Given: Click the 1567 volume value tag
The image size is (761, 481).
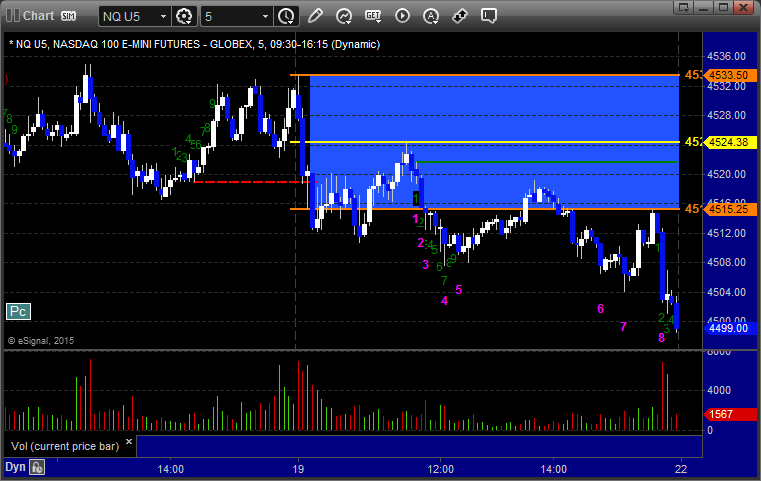Looking at the screenshot, I should tap(730, 415).
